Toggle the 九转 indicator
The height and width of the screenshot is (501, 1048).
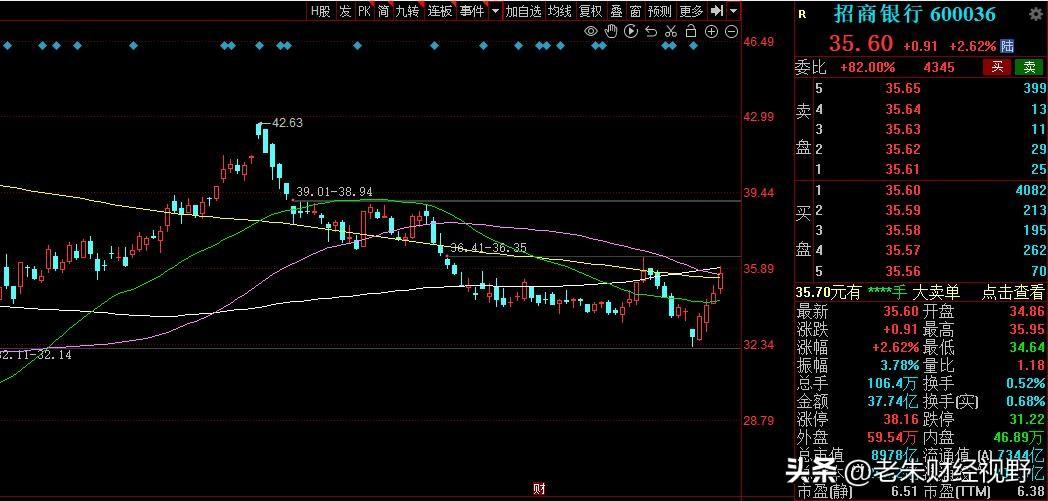coord(407,11)
